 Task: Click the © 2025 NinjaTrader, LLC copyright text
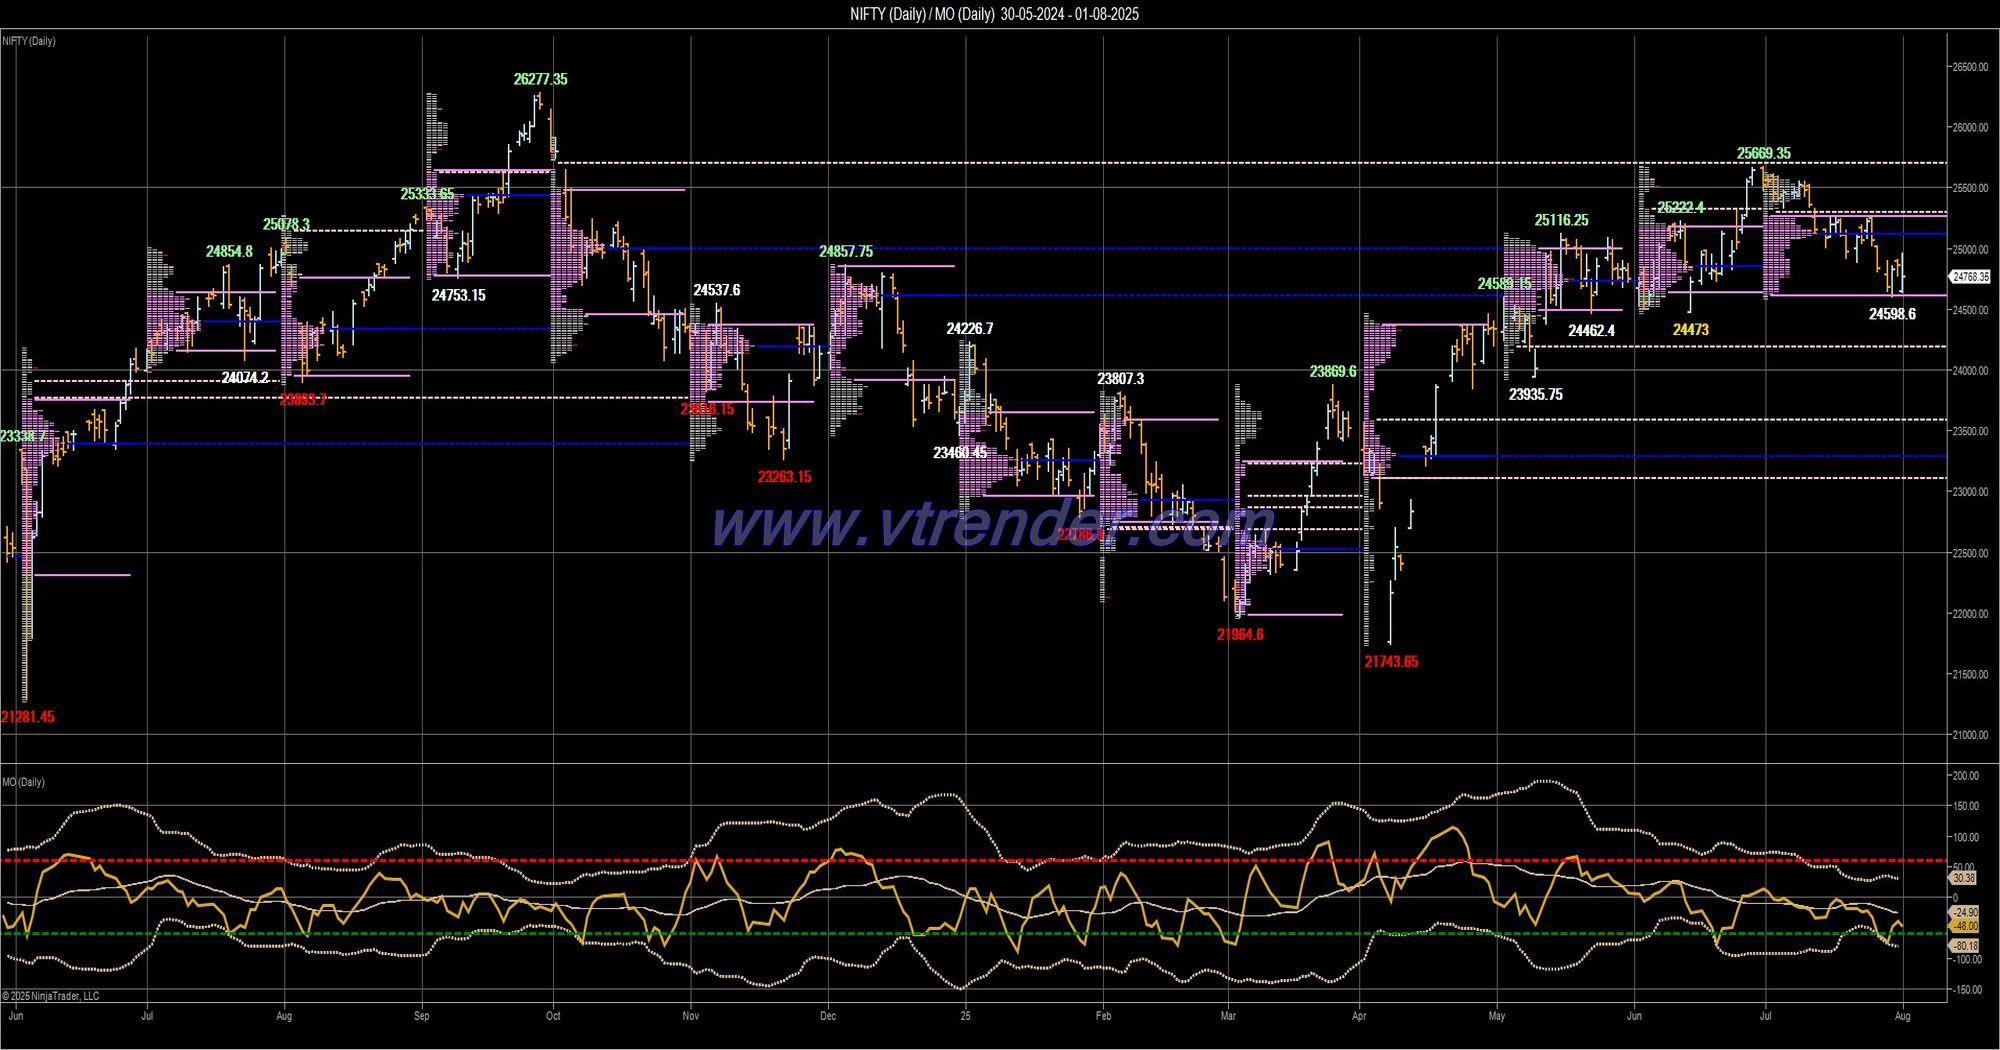(51, 996)
